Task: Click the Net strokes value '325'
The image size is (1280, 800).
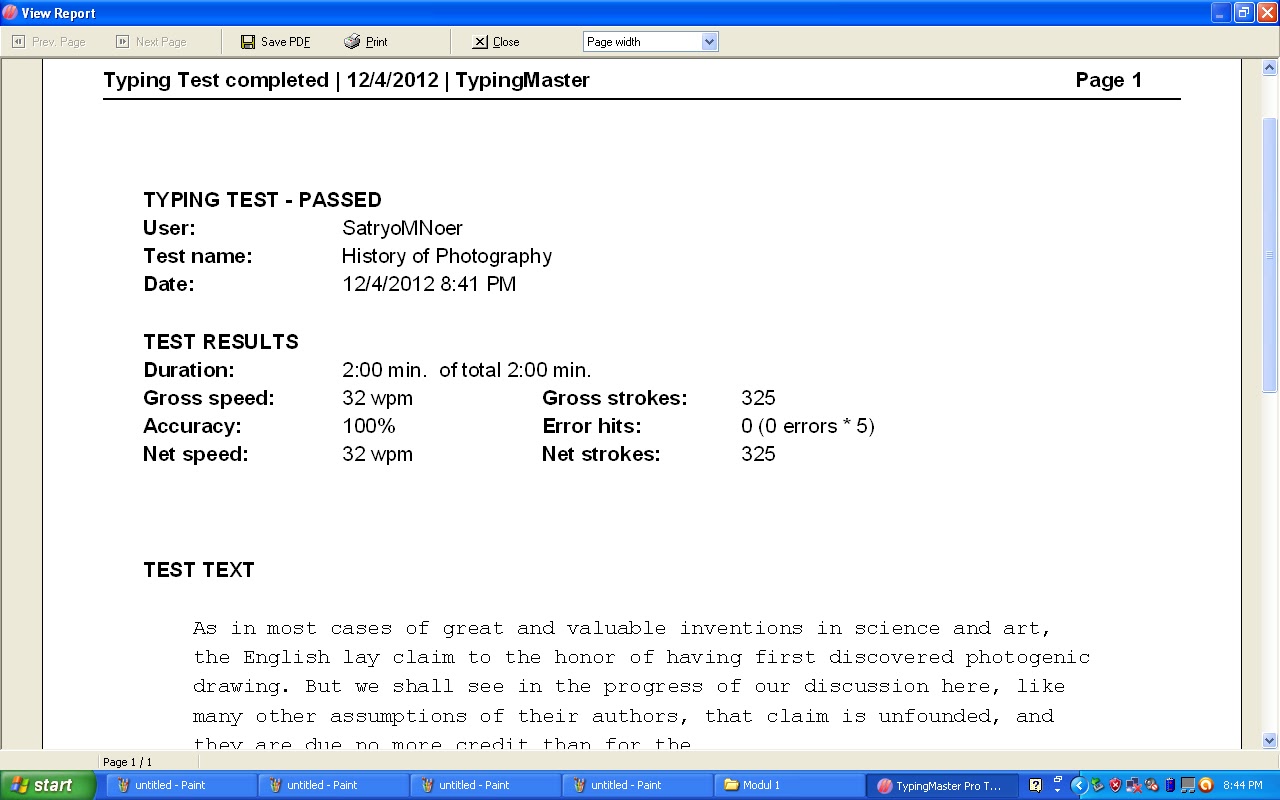Action: click(759, 454)
